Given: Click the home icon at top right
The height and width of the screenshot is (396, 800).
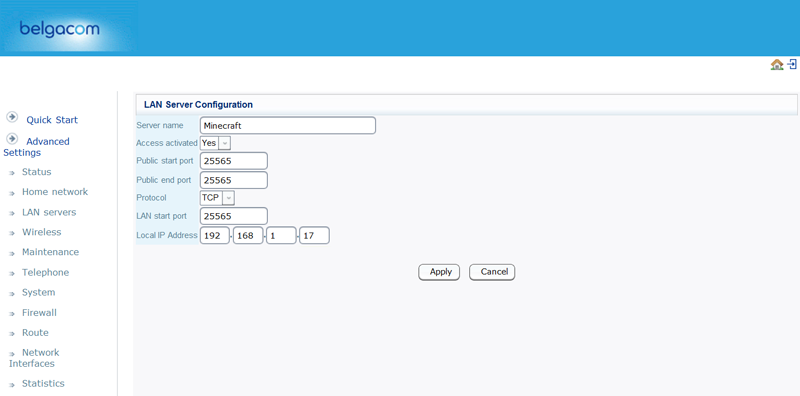Looking at the screenshot, I should (x=777, y=64).
